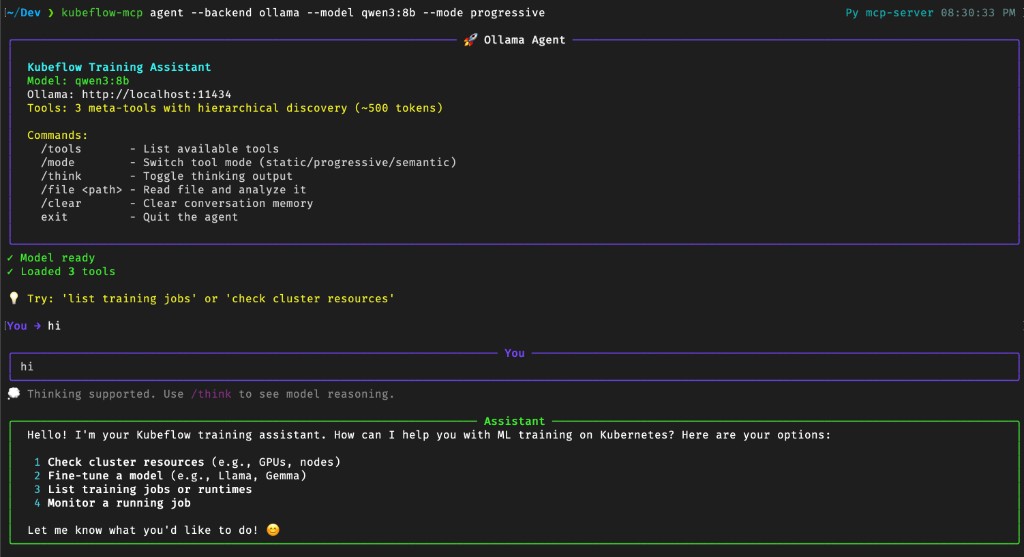Viewport: 1024px width, 557px height.
Task: Click kubeflow-mcp command in shell prompt
Action: tap(102, 12)
